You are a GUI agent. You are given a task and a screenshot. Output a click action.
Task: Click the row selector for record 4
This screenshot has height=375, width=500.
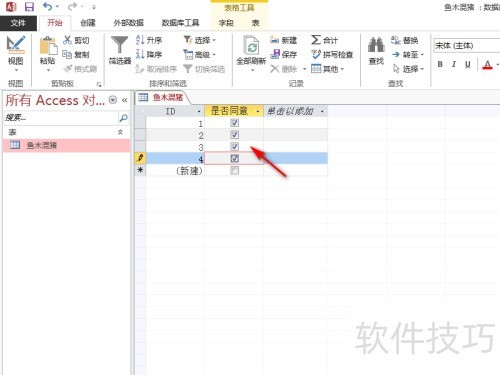140,158
